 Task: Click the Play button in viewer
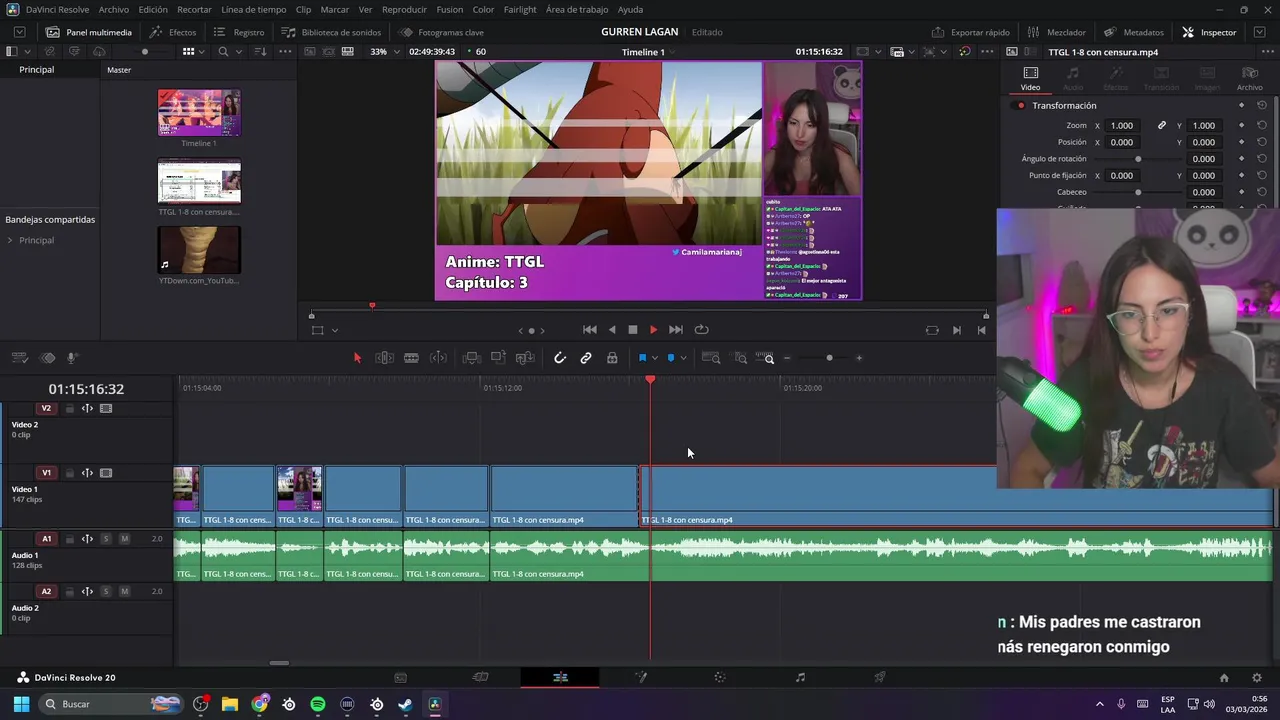coord(654,330)
